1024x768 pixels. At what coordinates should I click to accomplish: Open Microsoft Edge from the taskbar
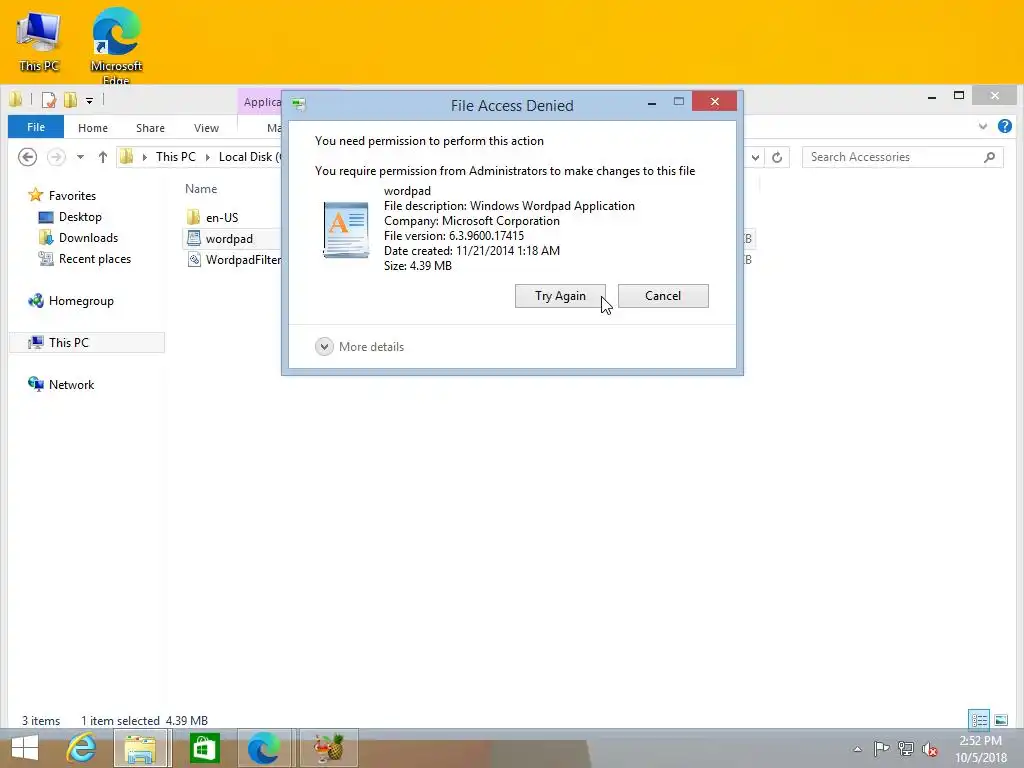click(264, 748)
